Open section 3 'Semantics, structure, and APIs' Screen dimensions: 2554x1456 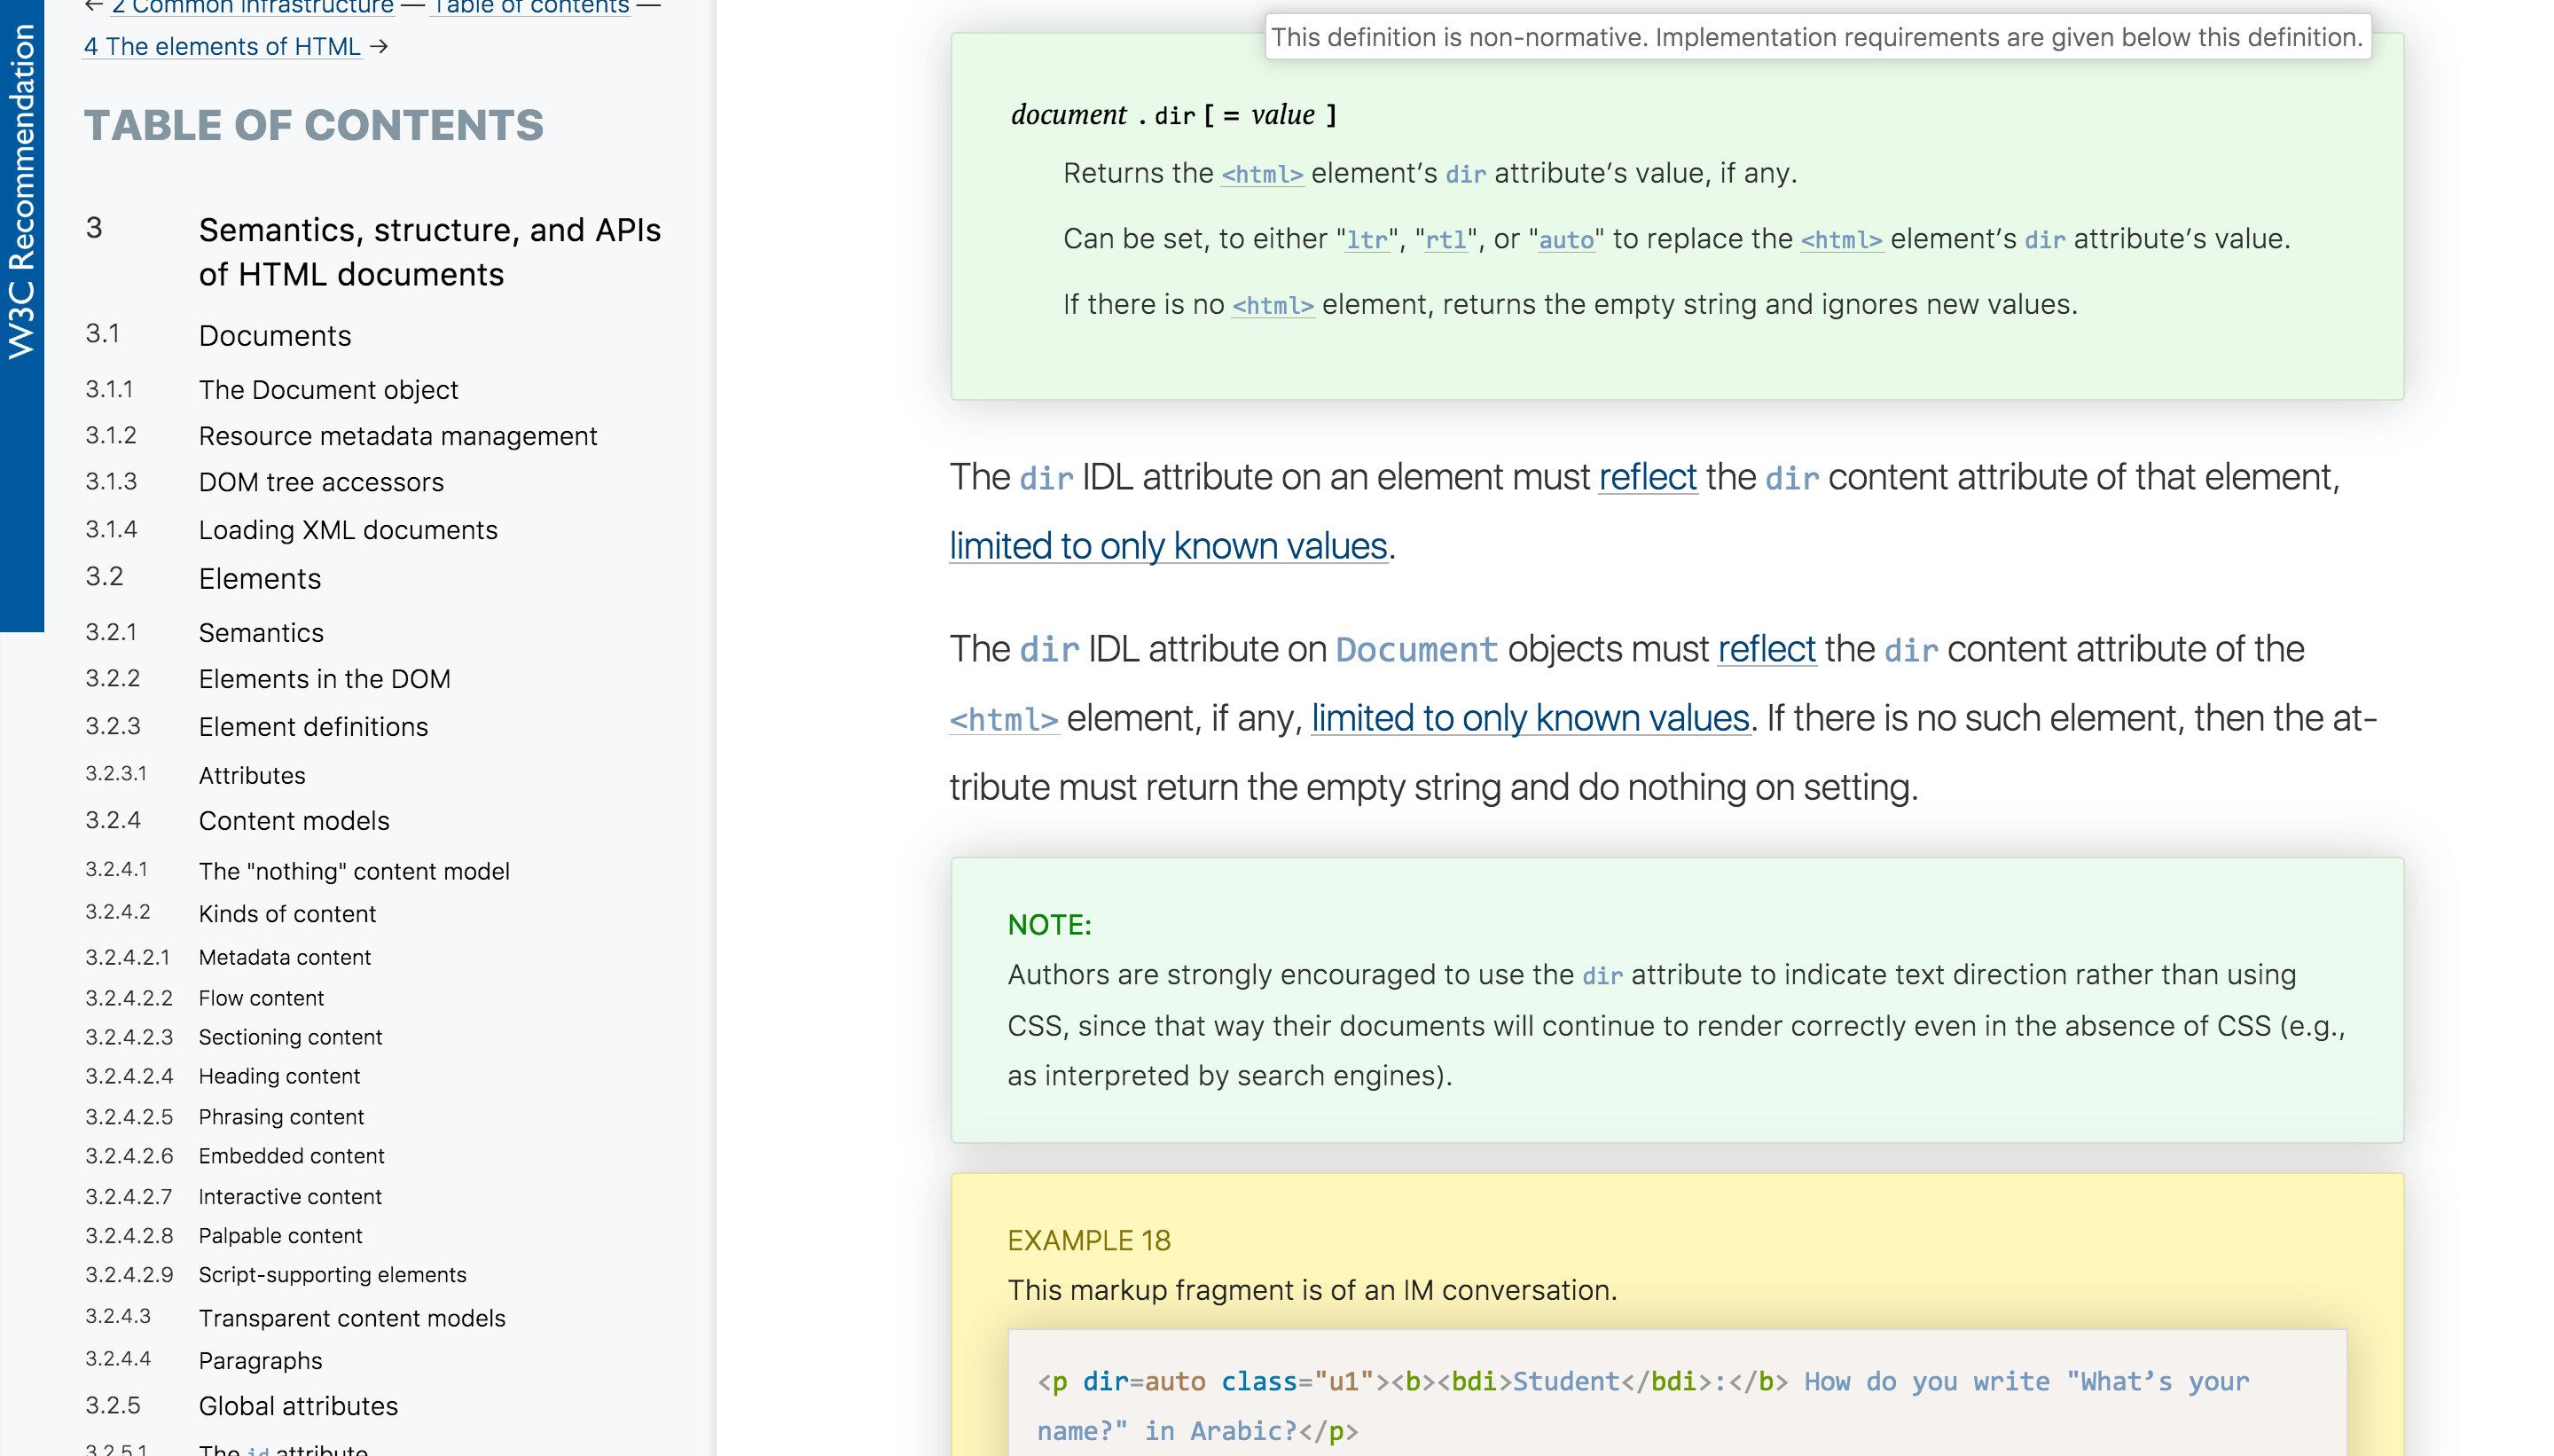click(429, 252)
